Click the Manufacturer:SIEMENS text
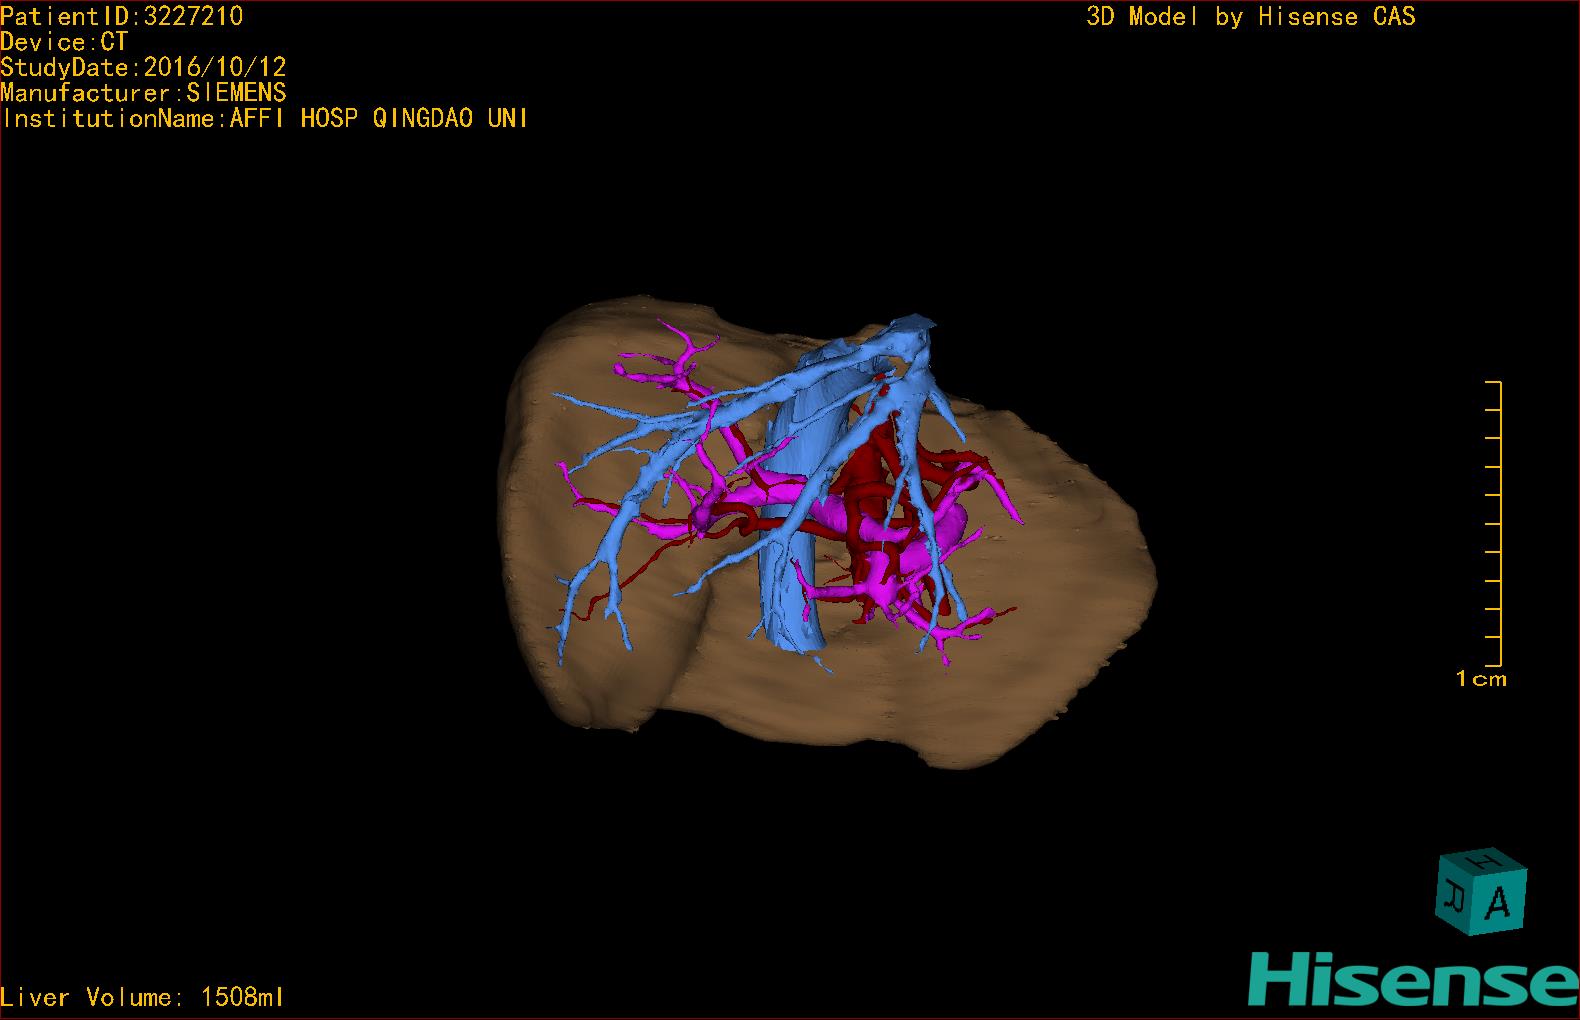Image resolution: width=1580 pixels, height=1020 pixels. 143,93
